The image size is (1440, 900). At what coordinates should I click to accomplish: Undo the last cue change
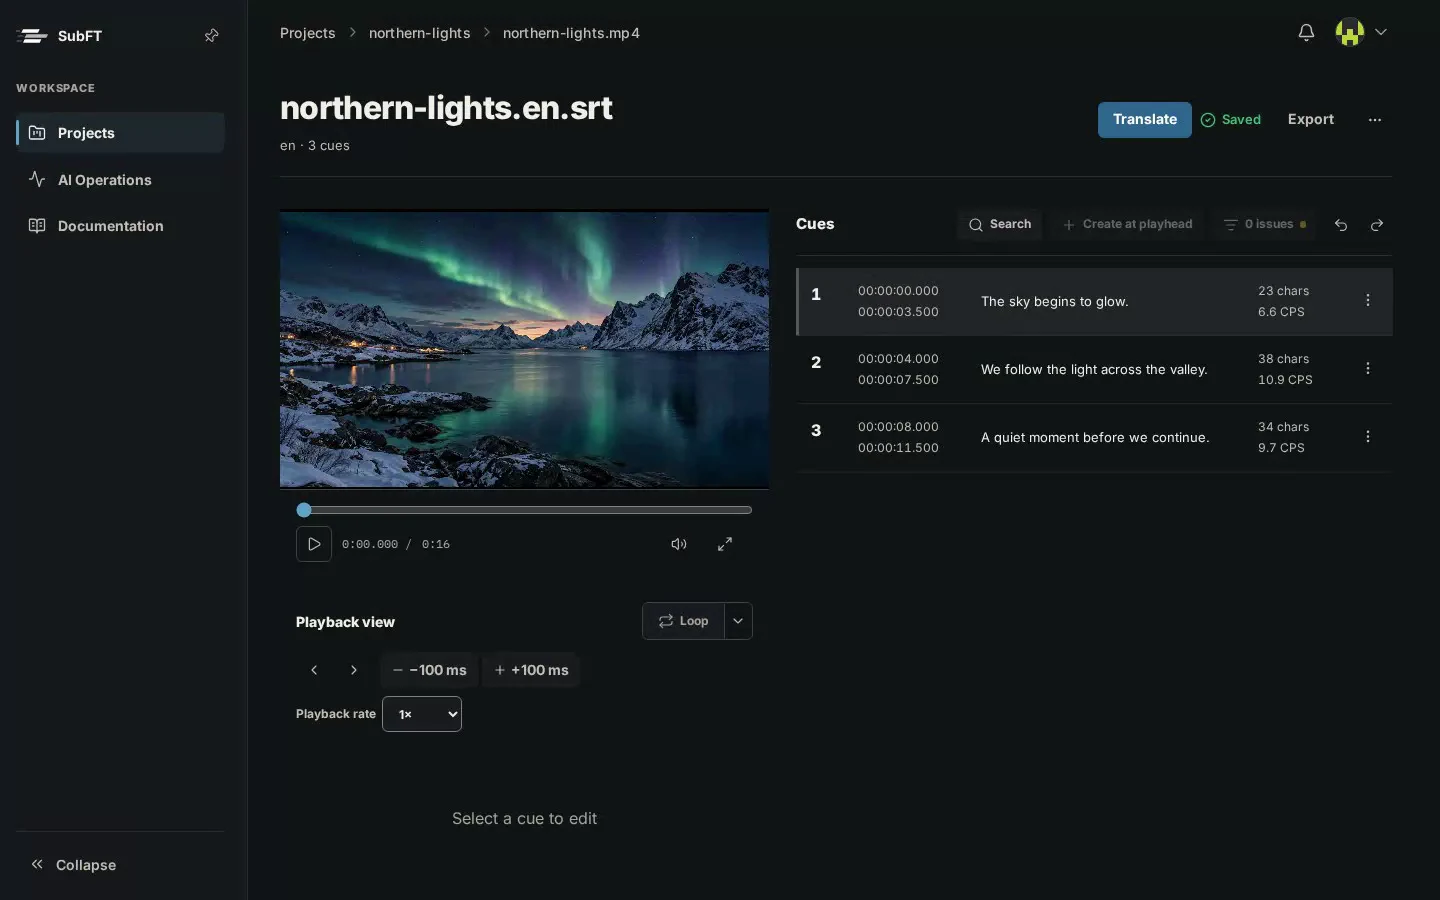[x=1341, y=225]
